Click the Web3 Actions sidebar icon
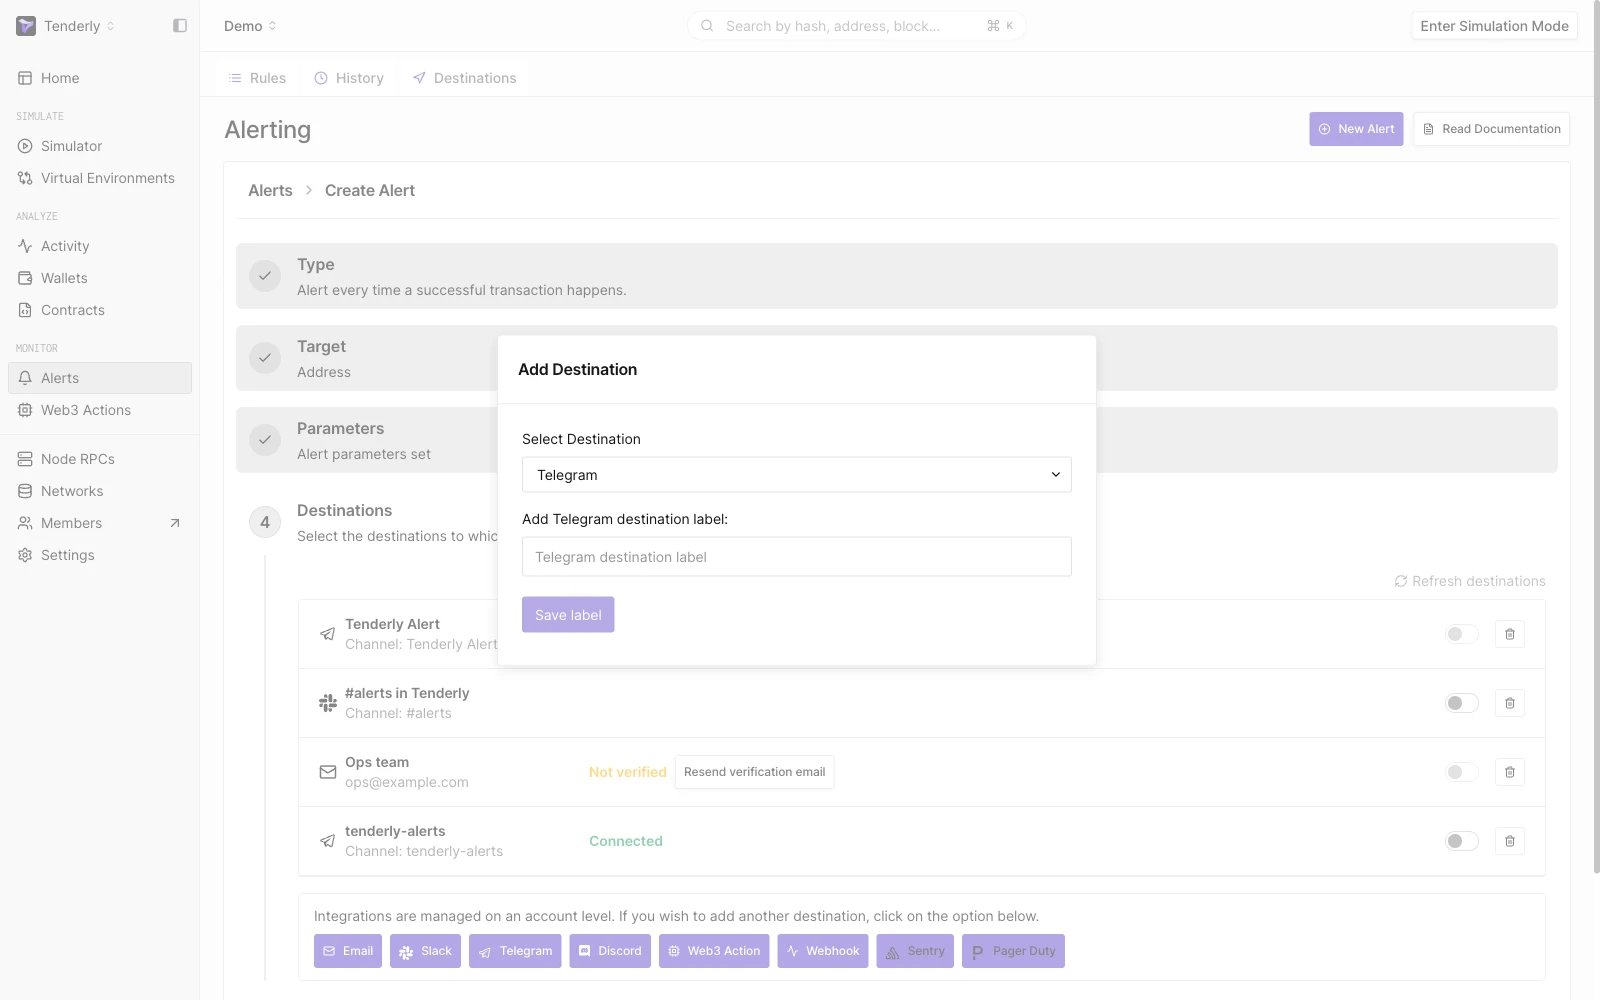Image resolution: width=1600 pixels, height=1000 pixels. pos(25,410)
